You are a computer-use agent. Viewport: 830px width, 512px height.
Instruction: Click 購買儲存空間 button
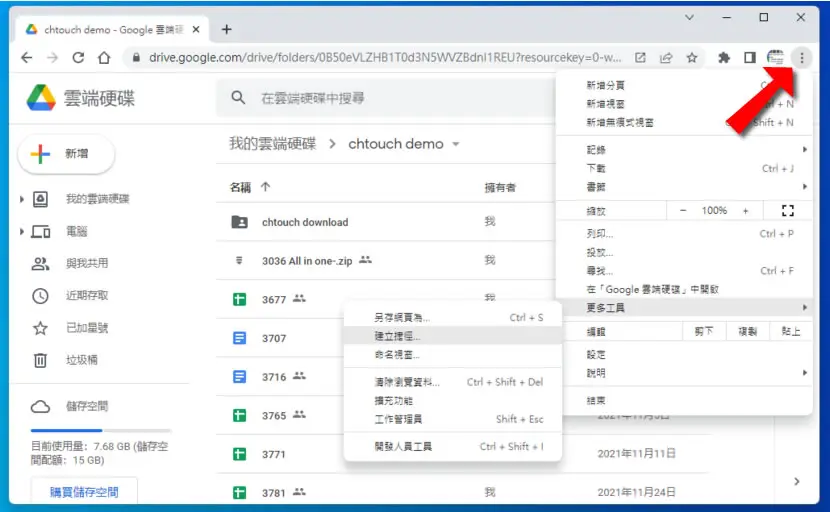[84, 492]
